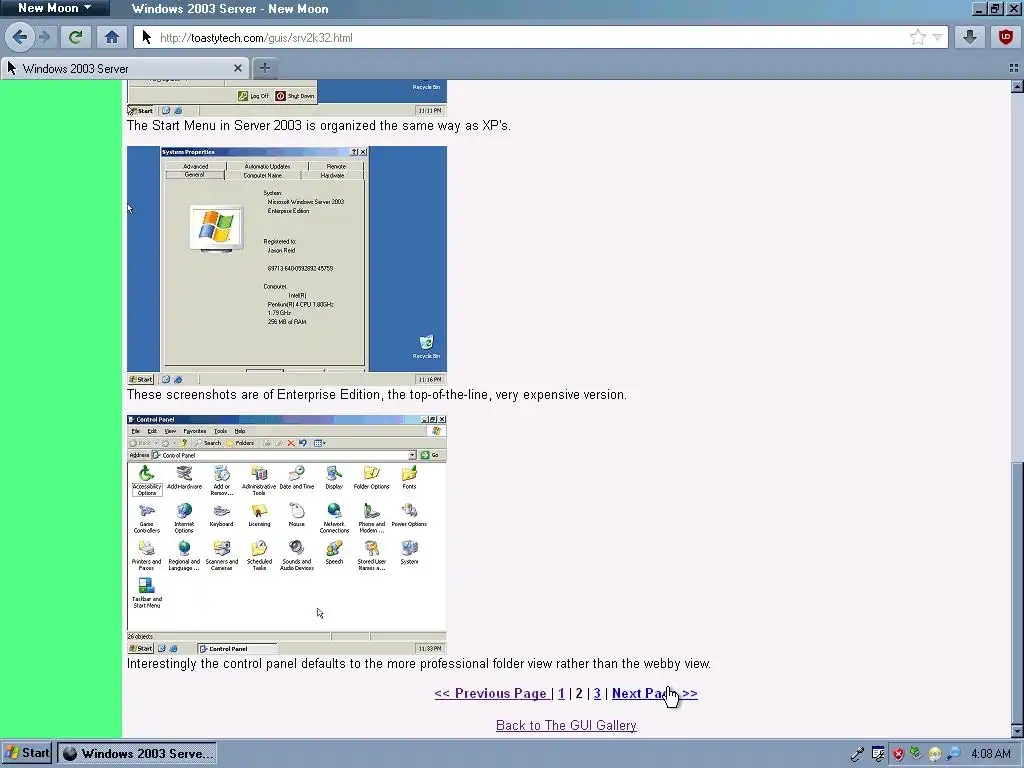Viewport: 1024px width, 768px height.
Task: Follow the Previous Page link
Action: (491, 694)
